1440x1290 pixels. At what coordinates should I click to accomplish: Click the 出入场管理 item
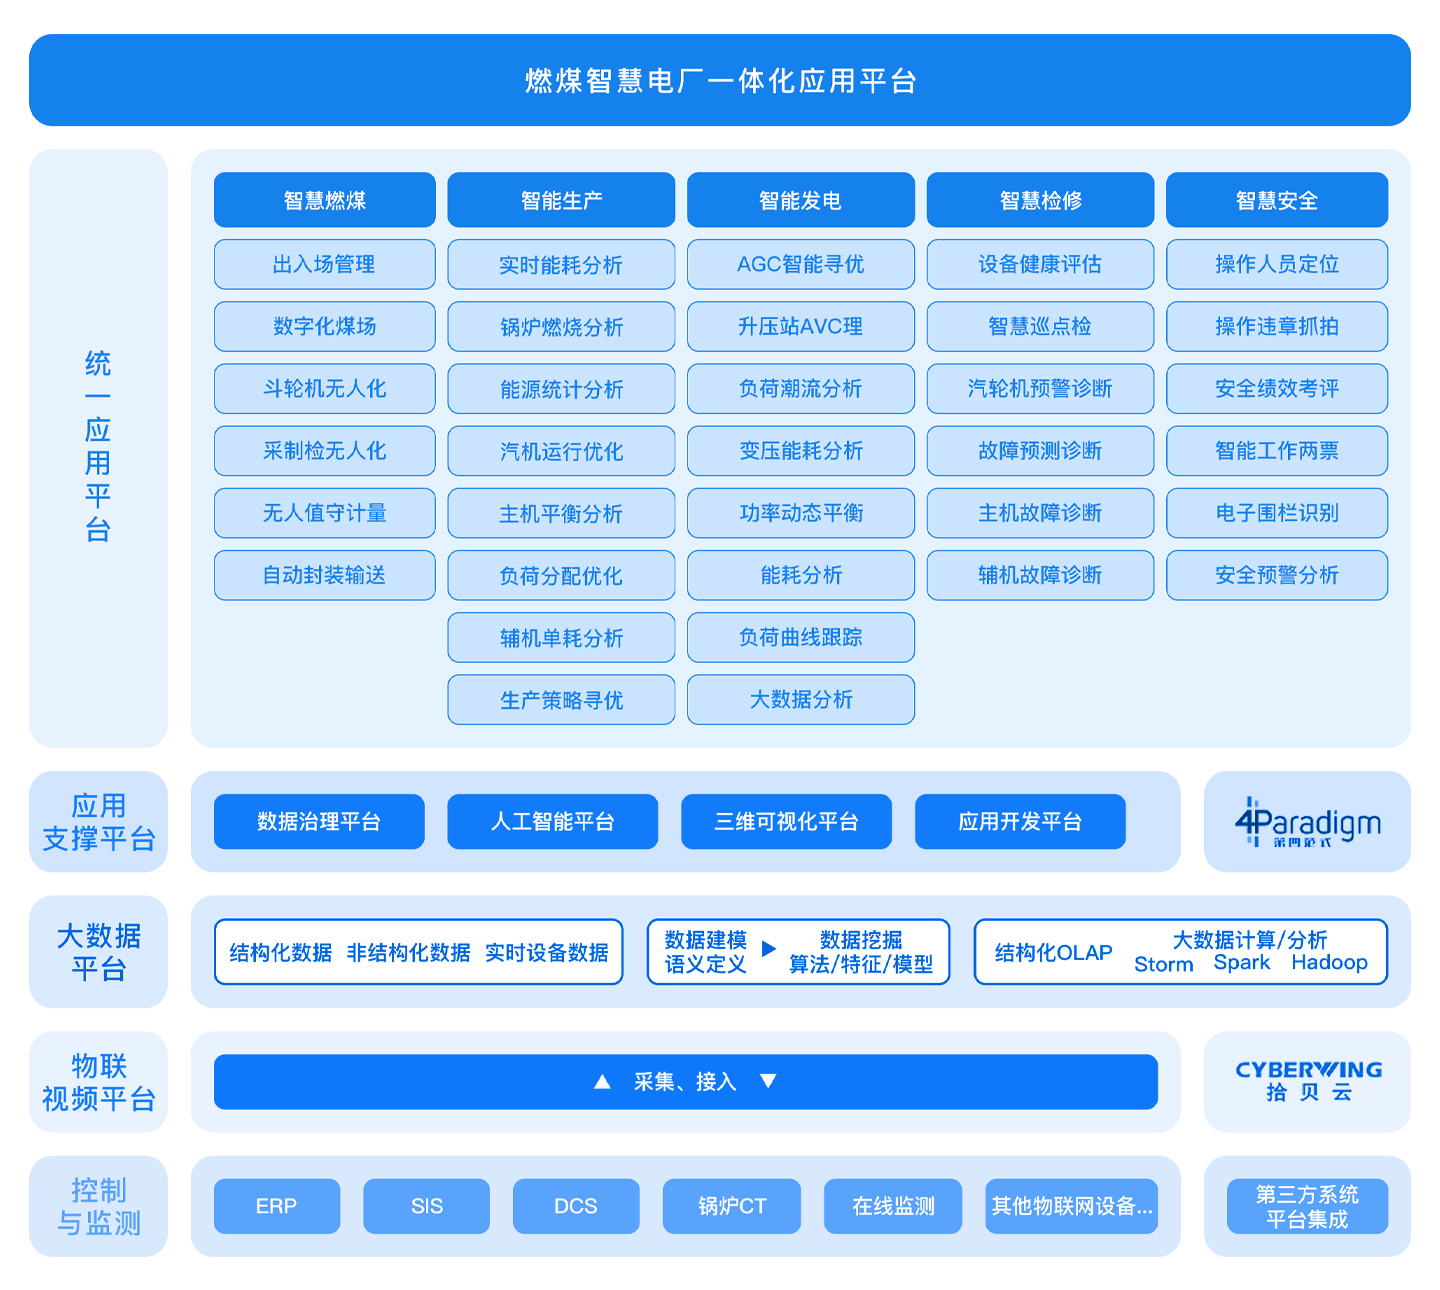325,264
